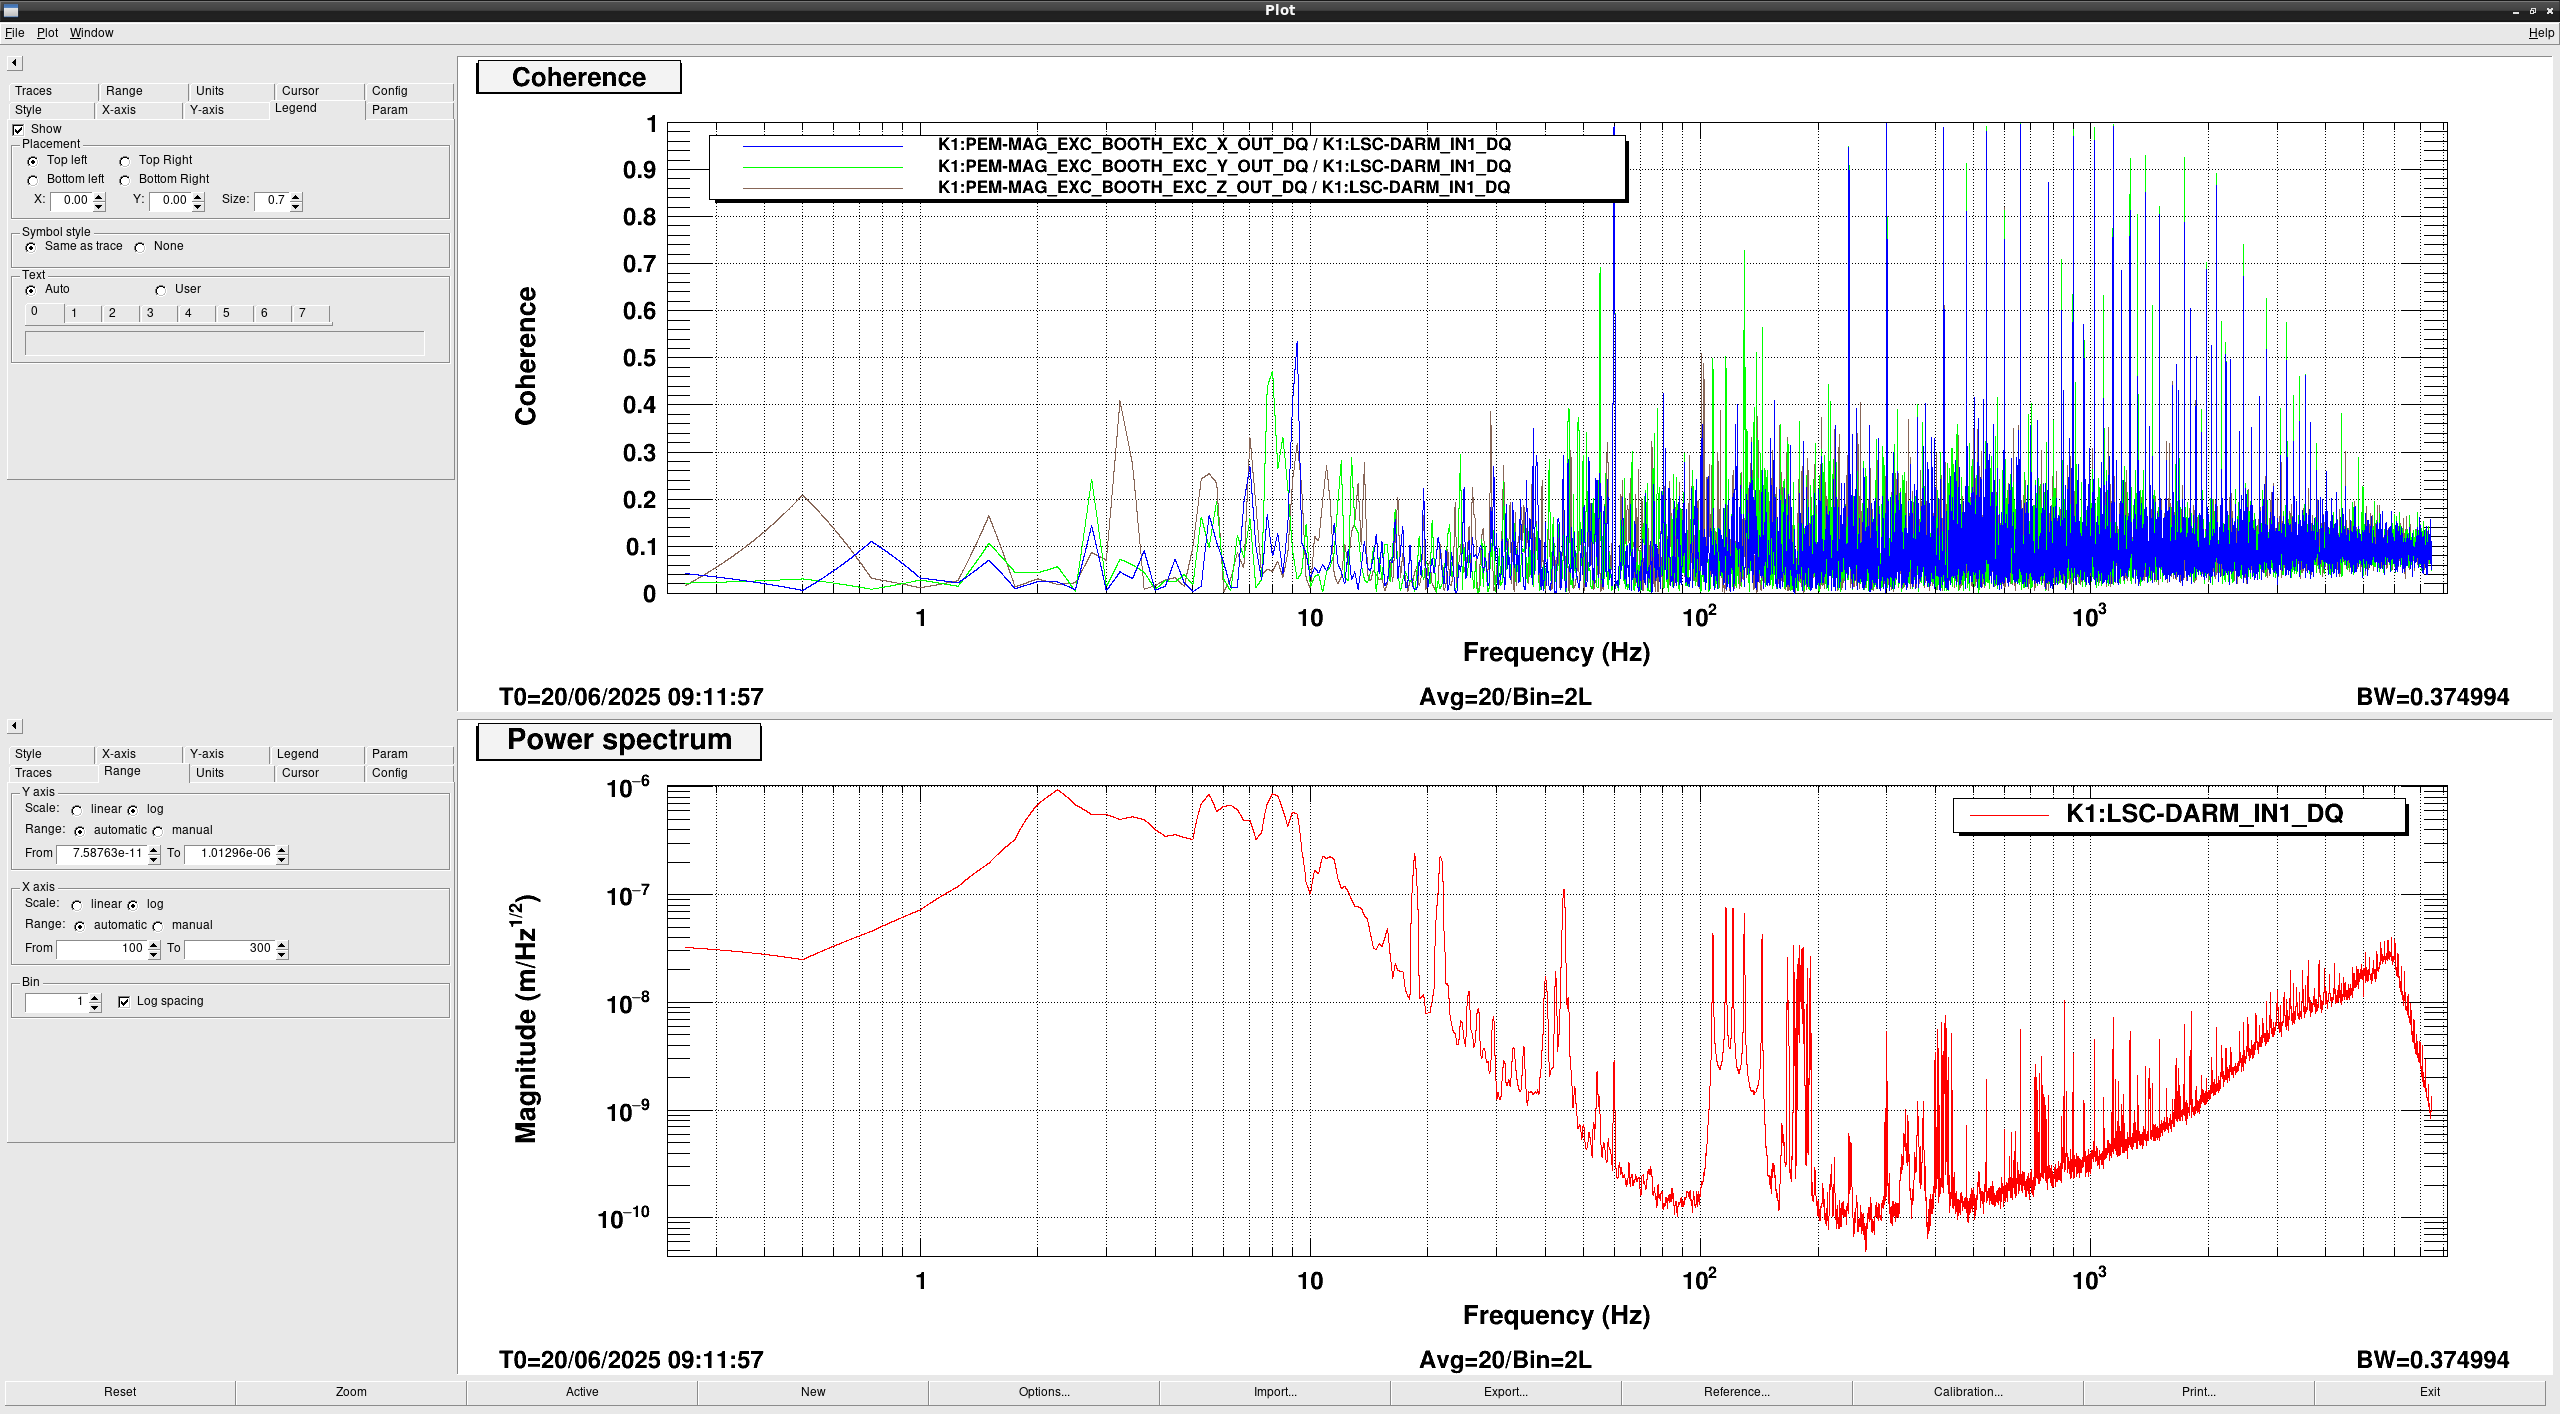
Task: Increase the legend Size stepper
Action: [x=296, y=196]
